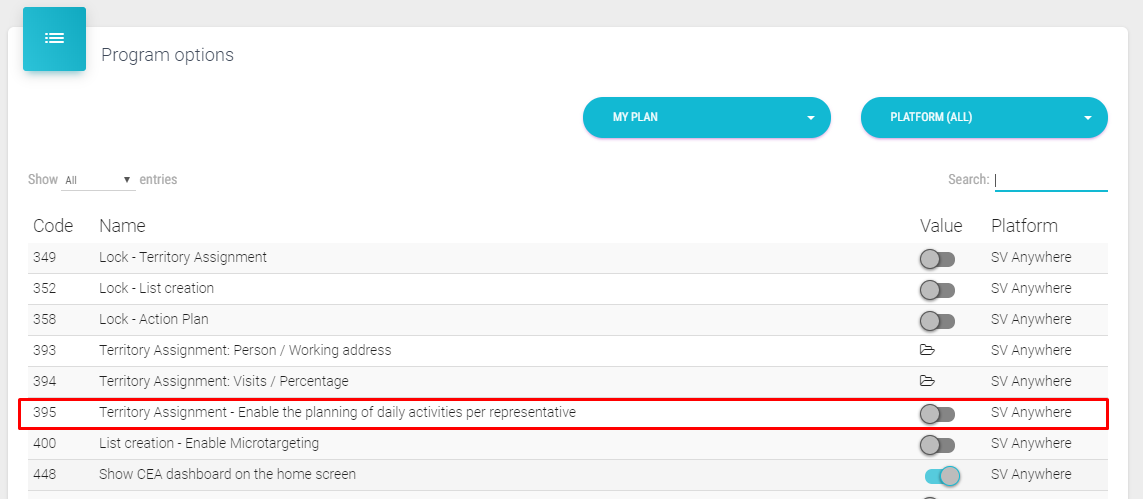Click Lock - Action Plan row name

click(153, 320)
